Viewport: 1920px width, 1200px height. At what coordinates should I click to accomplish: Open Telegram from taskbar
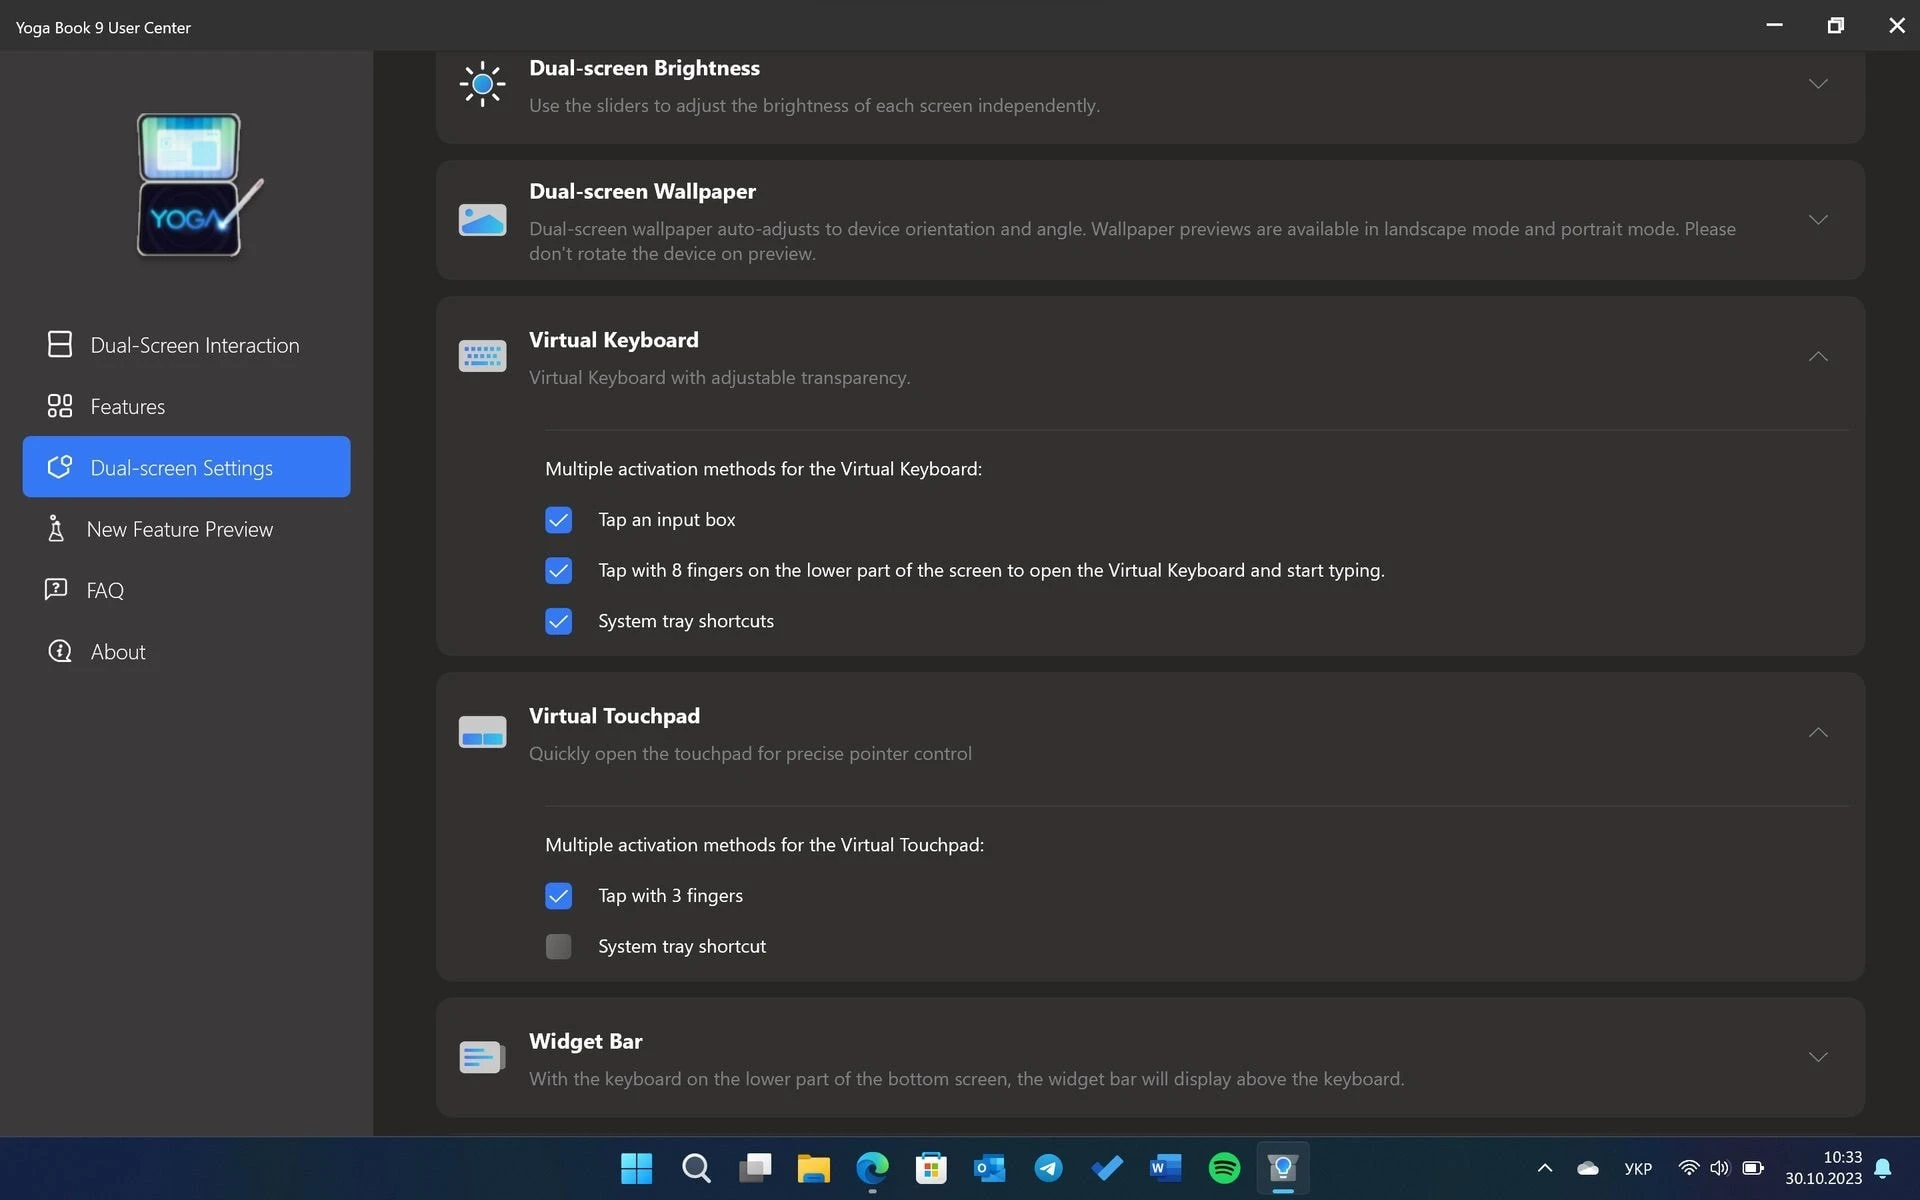tap(1048, 1168)
